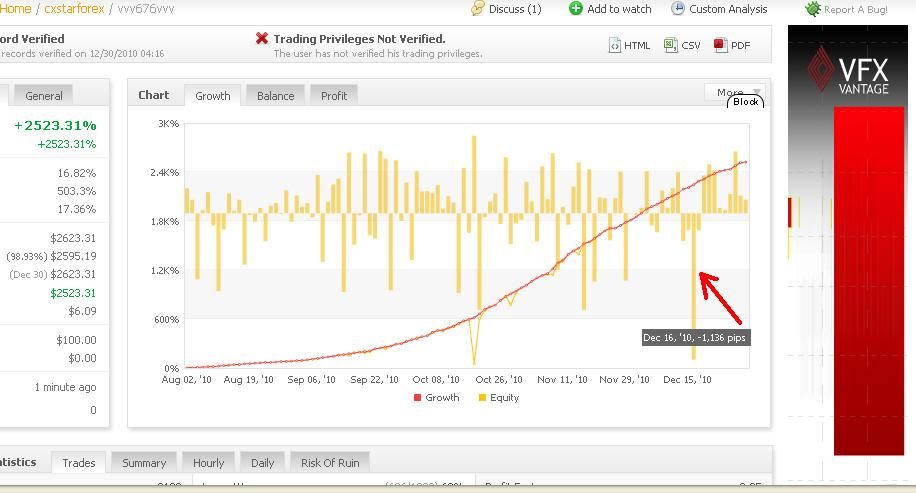The width and height of the screenshot is (916, 493).
Task: Click the Report A Bug icon
Action: click(x=813, y=9)
